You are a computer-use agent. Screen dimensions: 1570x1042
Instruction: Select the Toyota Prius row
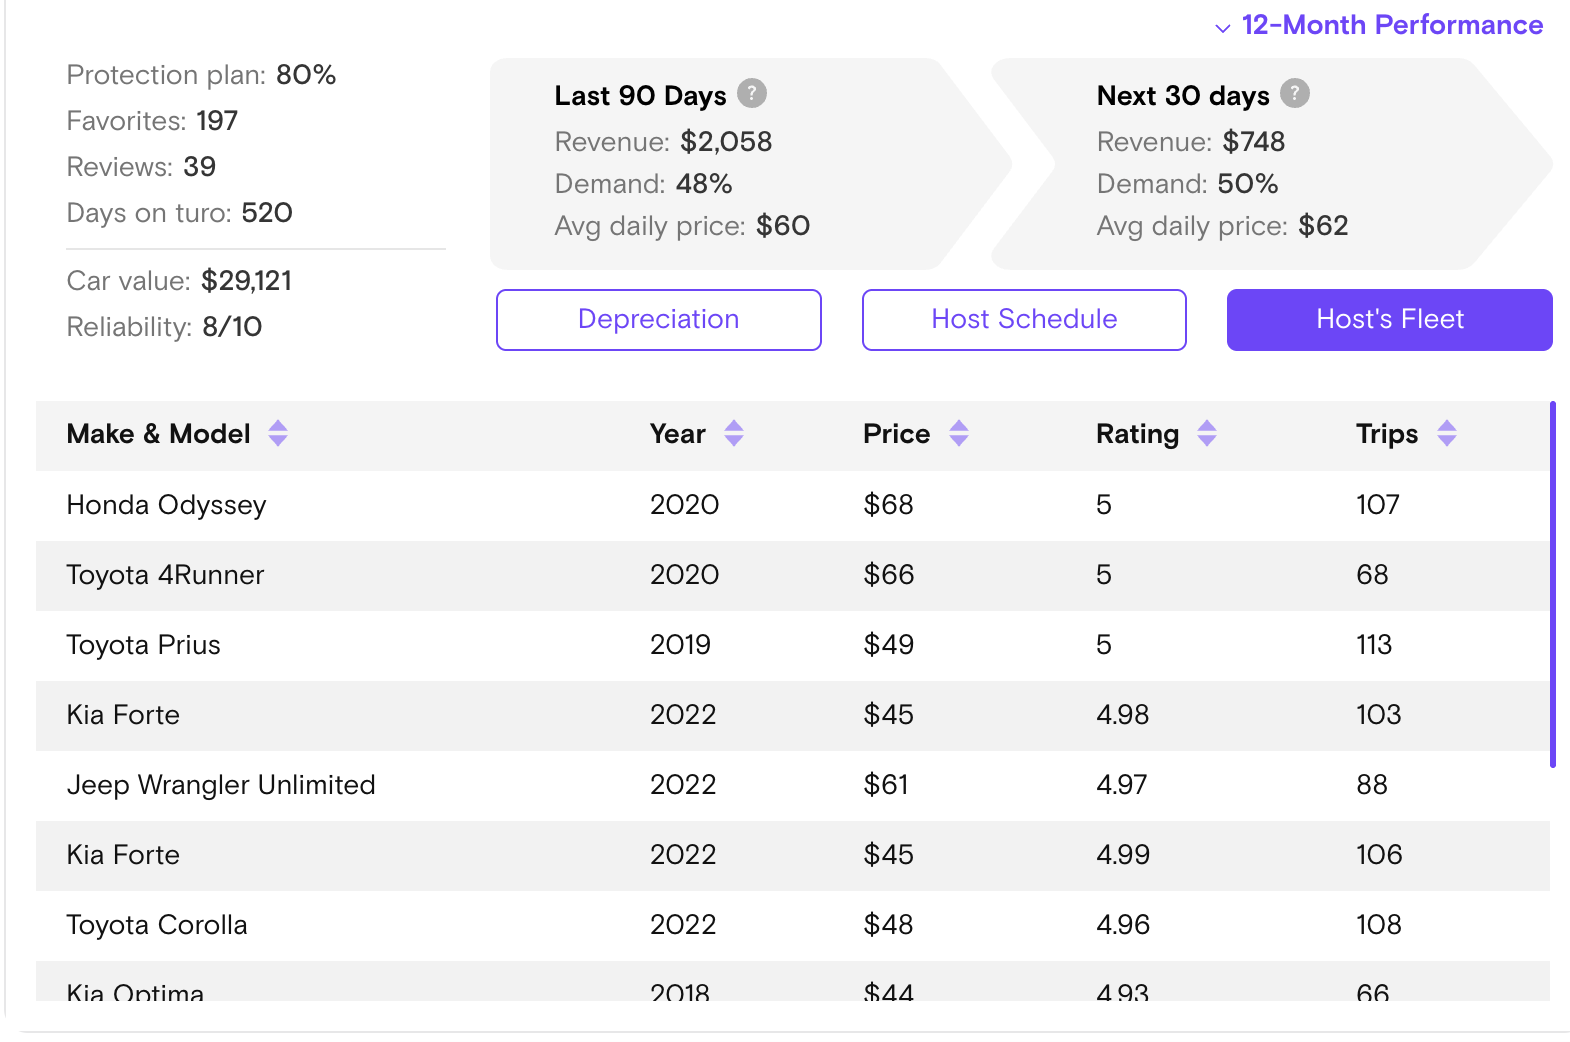793,646
